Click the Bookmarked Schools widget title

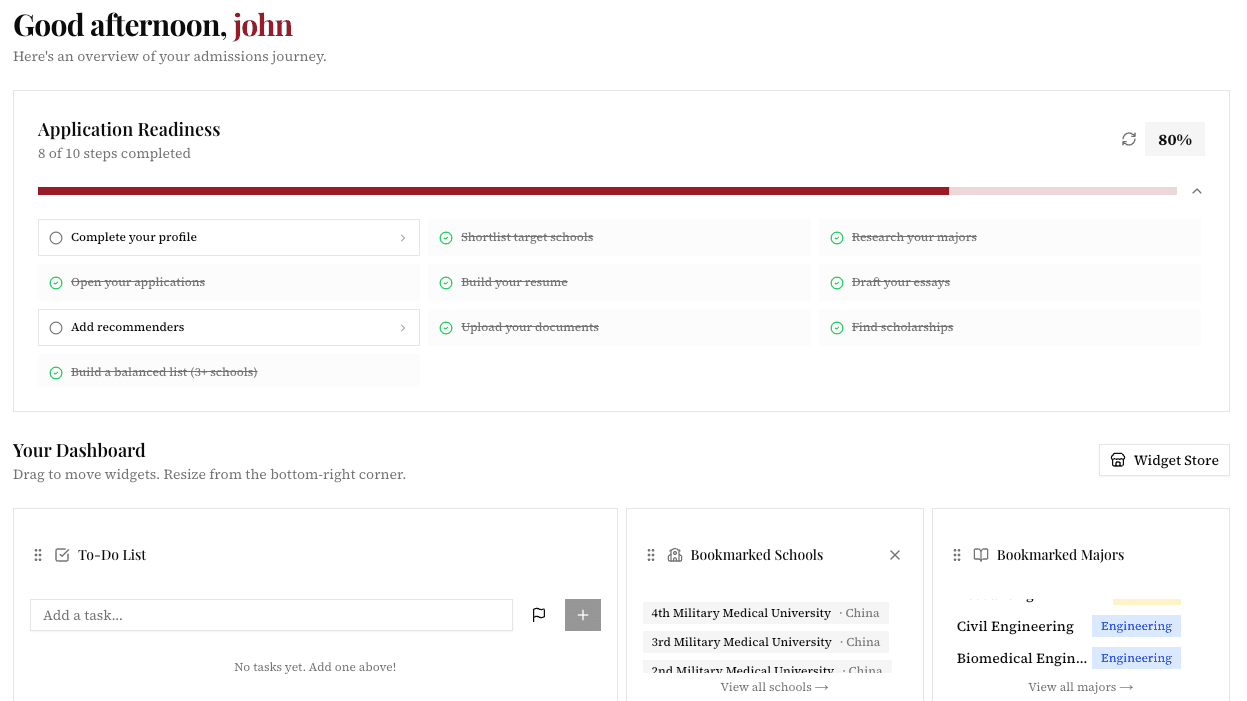coord(757,555)
